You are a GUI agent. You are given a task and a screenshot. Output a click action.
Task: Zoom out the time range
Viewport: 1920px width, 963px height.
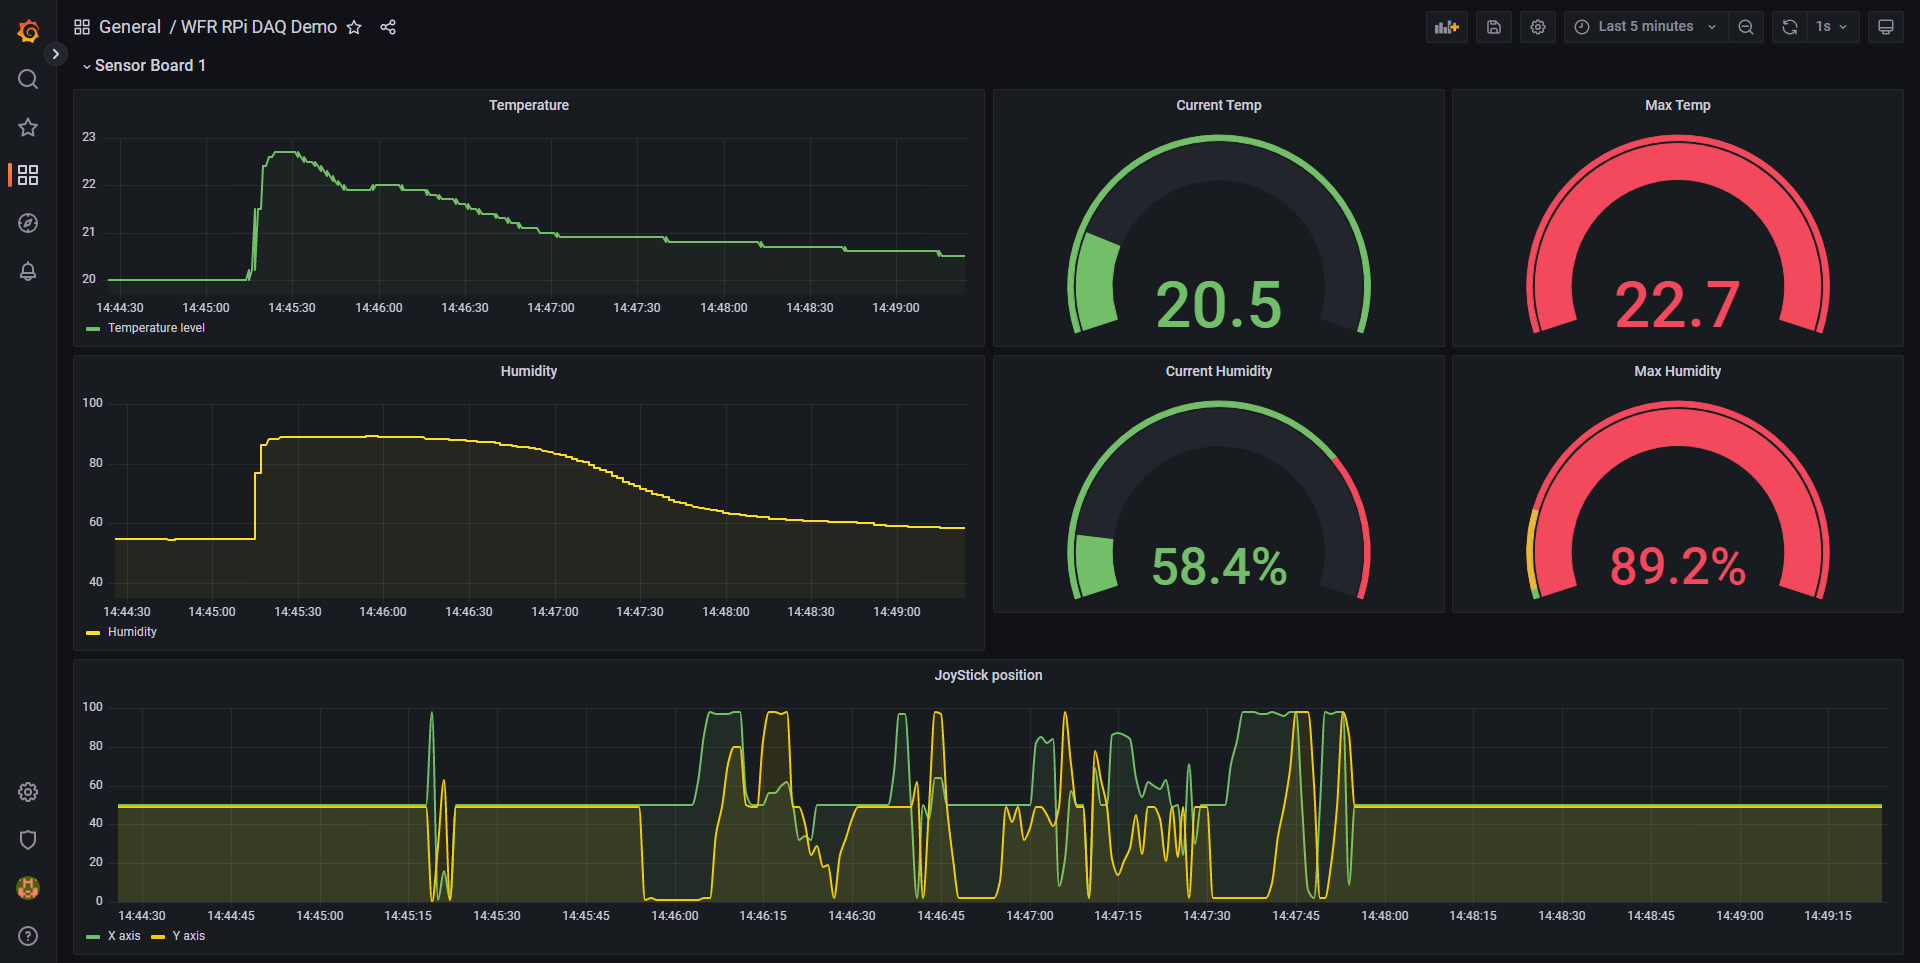[x=1746, y=26]
